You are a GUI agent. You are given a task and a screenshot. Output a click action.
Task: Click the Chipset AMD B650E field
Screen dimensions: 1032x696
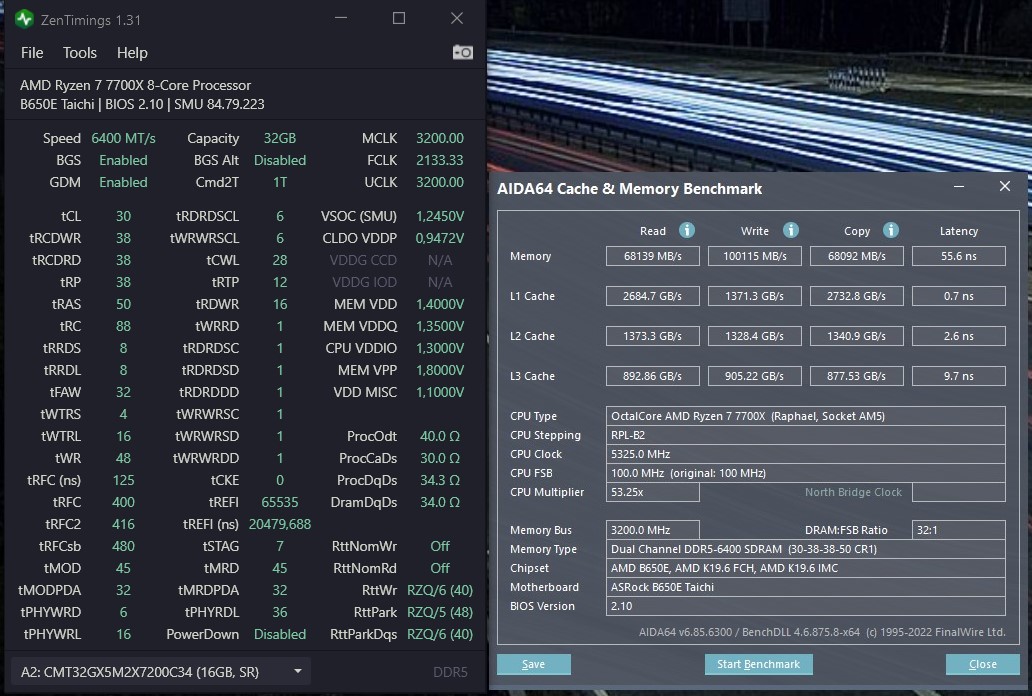tap(806, 568)
